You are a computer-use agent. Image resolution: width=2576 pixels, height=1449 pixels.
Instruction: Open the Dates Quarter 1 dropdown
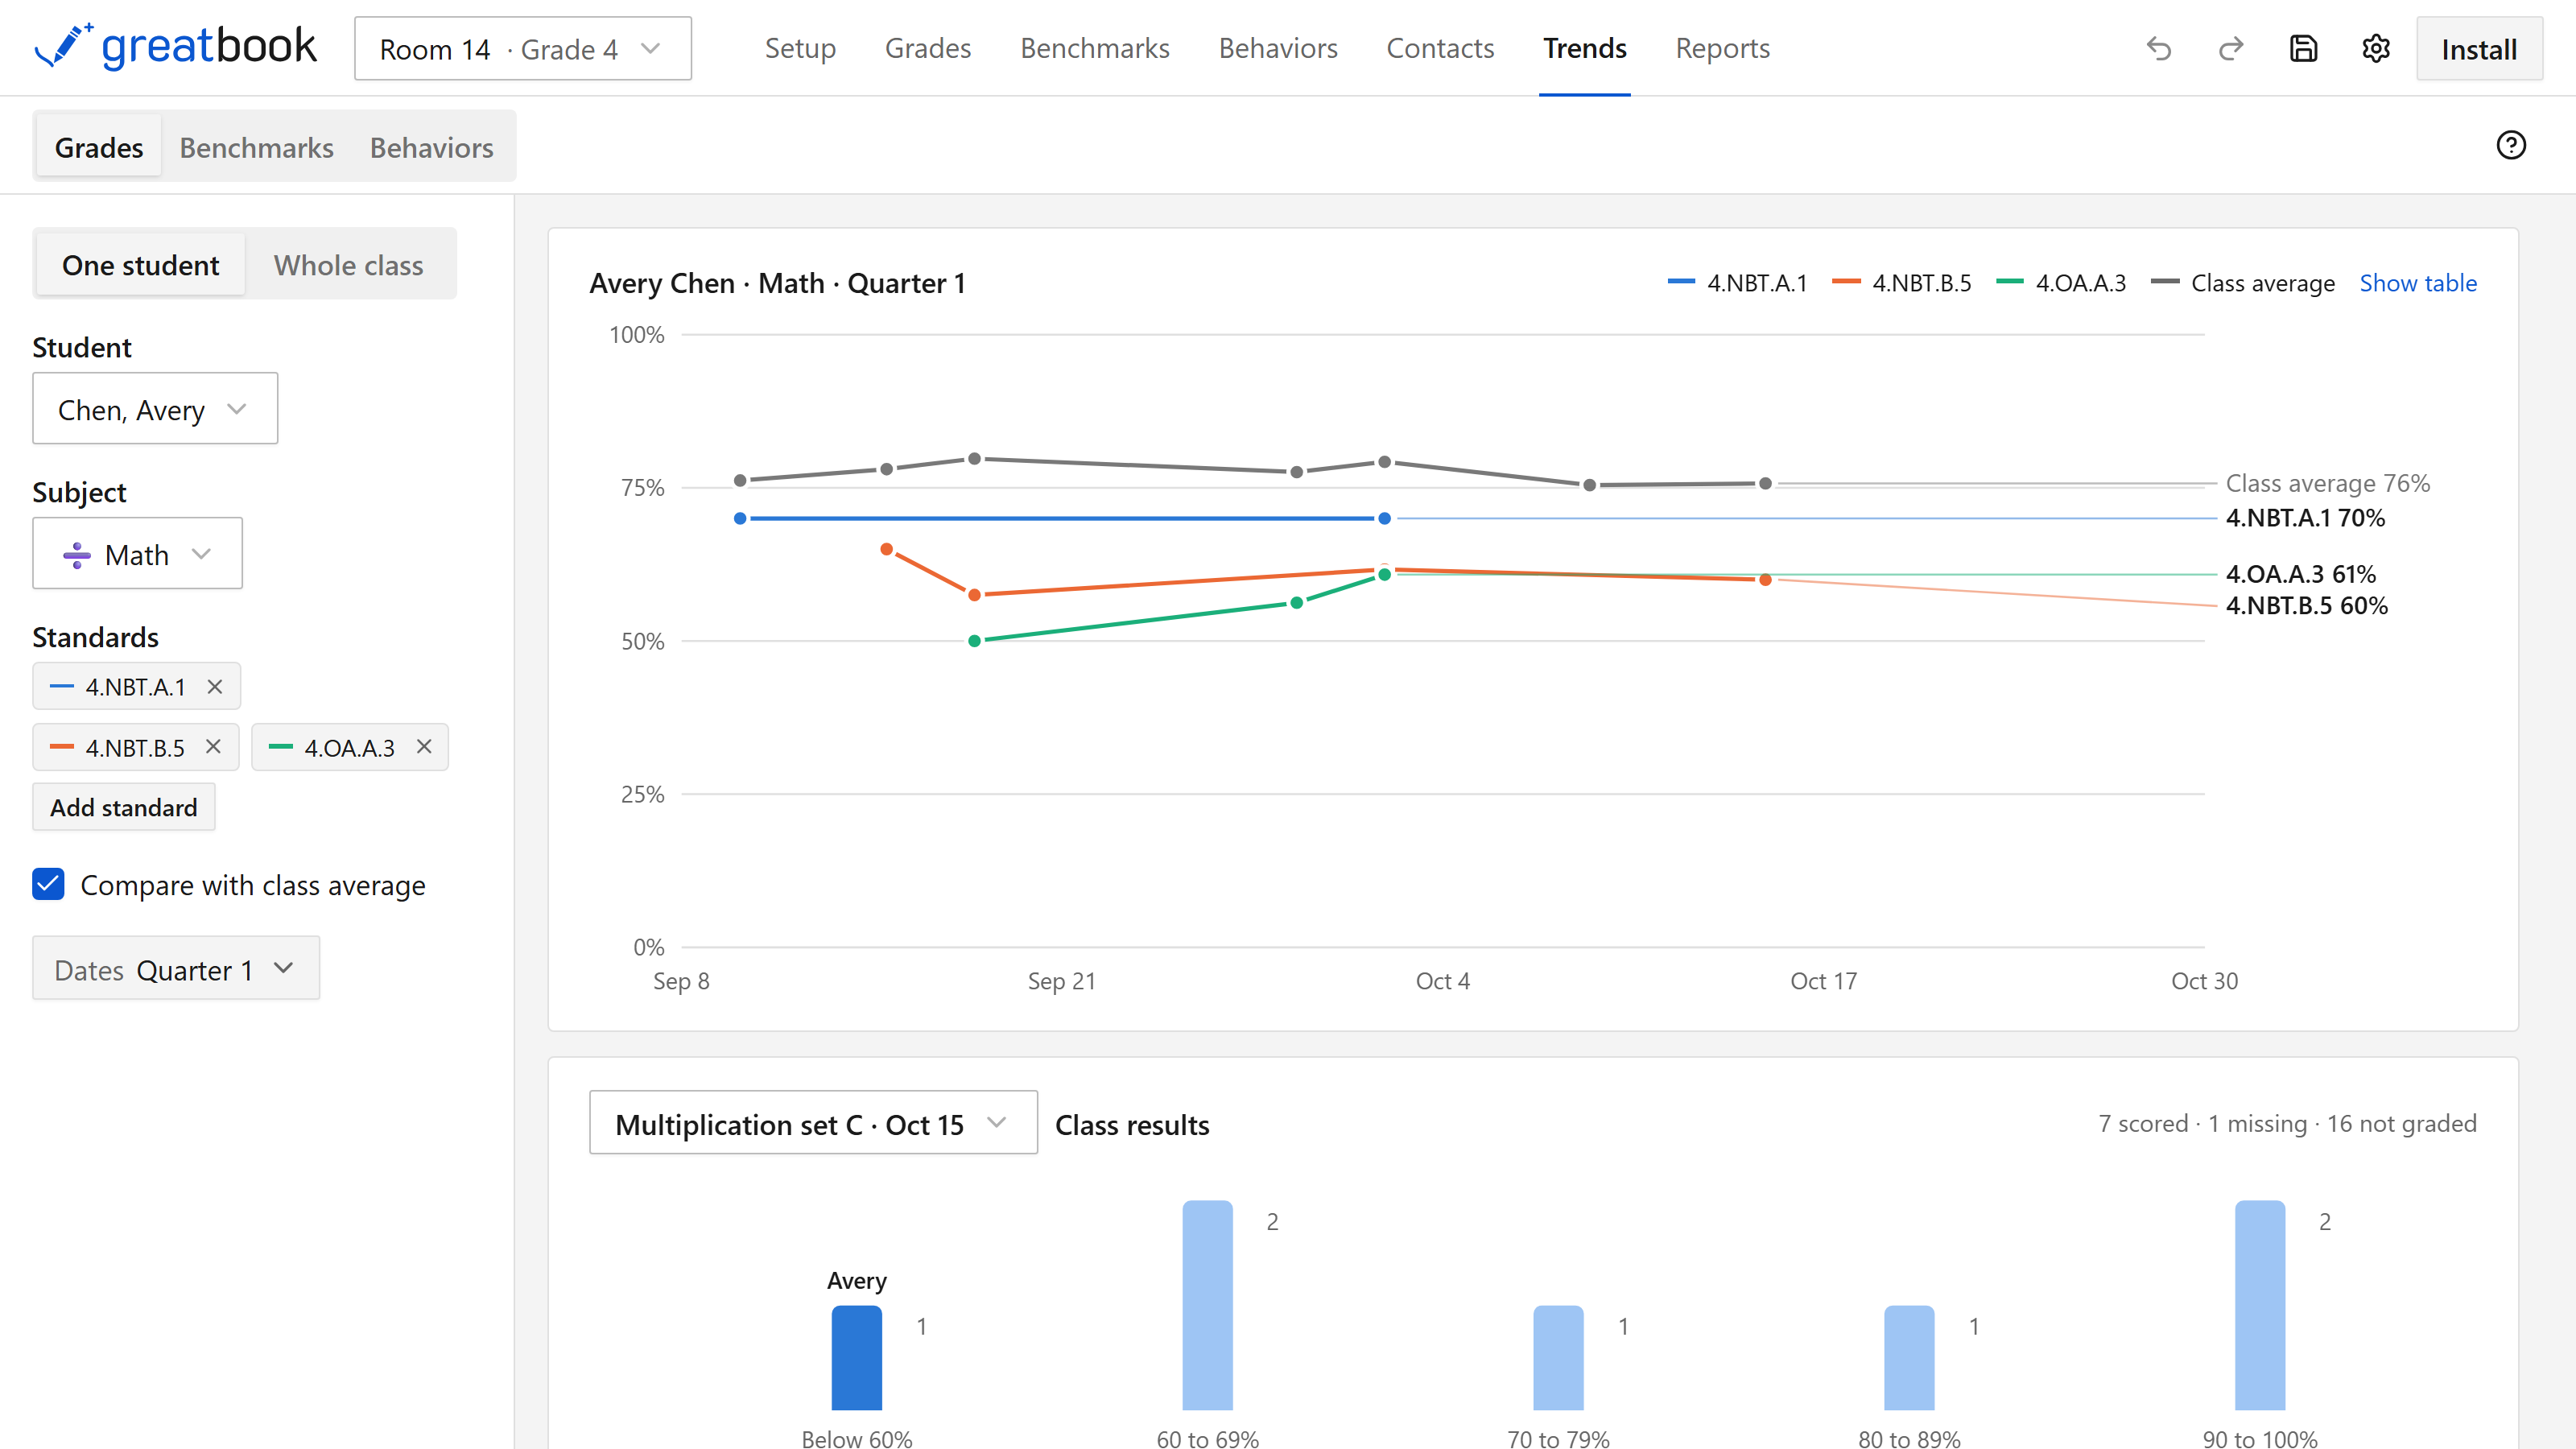[176, 969]
